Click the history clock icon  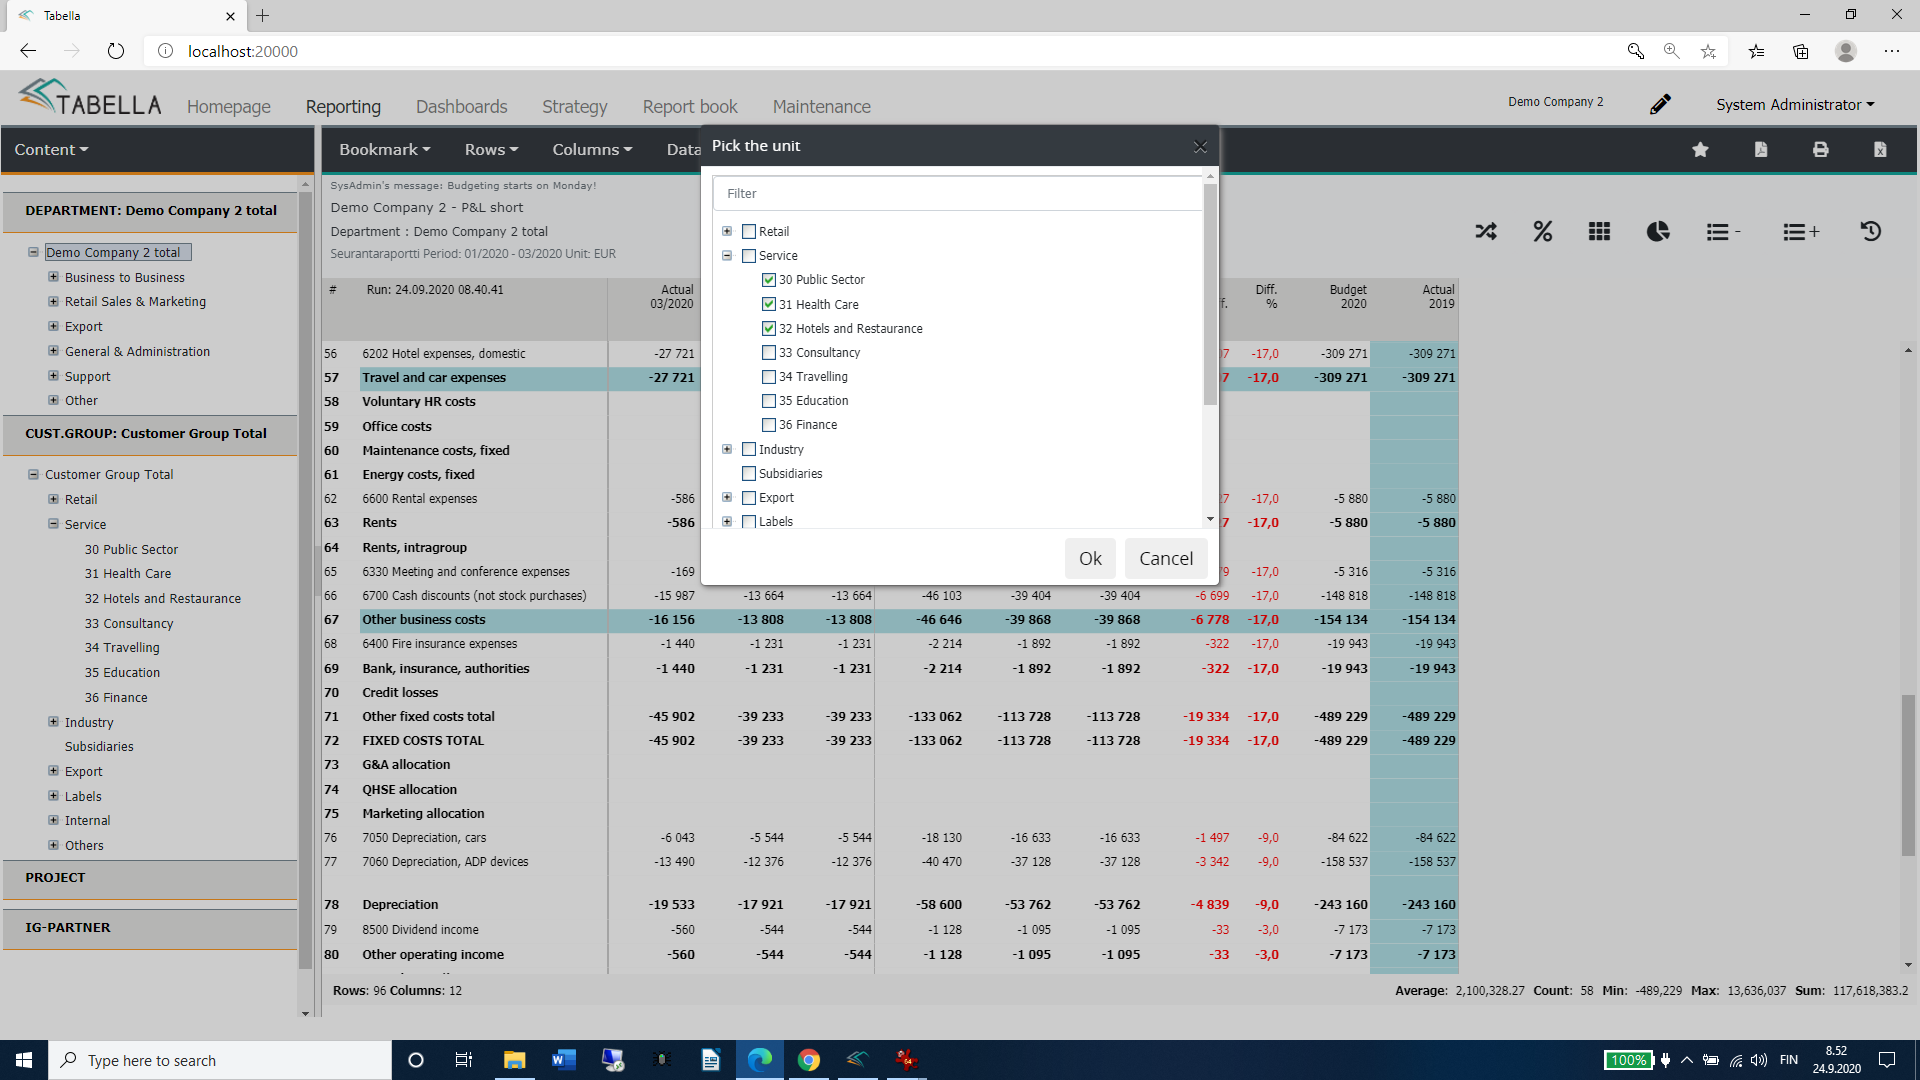pos(1870,232)
